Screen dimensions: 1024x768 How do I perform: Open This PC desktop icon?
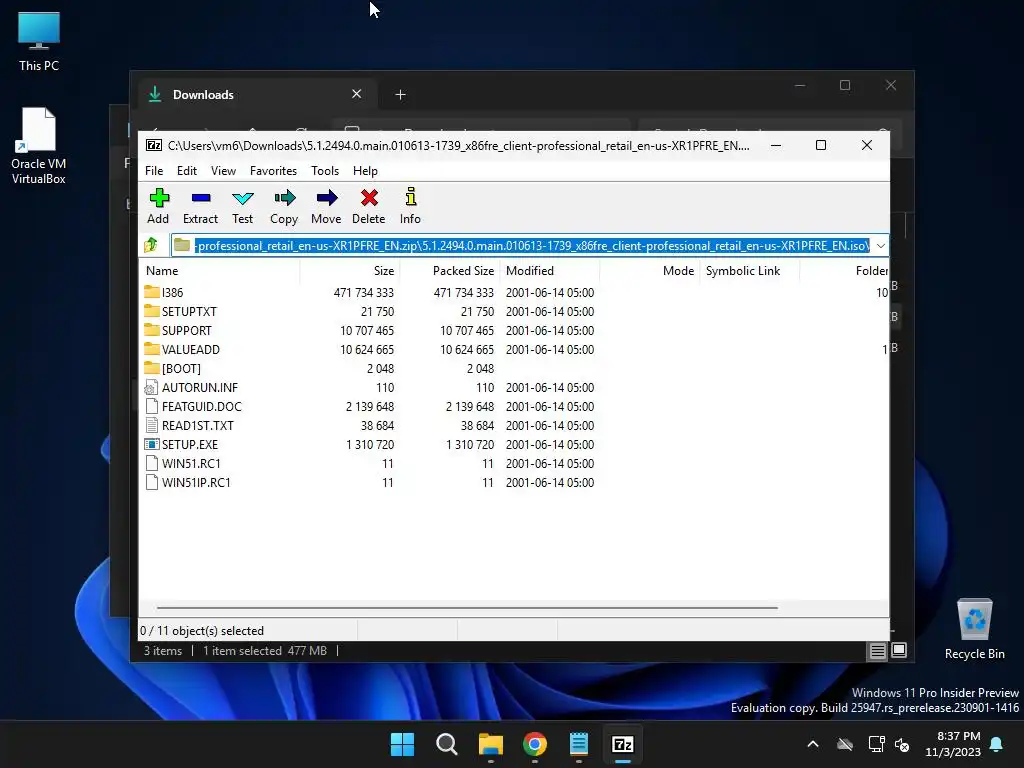(x=39, y=42)
